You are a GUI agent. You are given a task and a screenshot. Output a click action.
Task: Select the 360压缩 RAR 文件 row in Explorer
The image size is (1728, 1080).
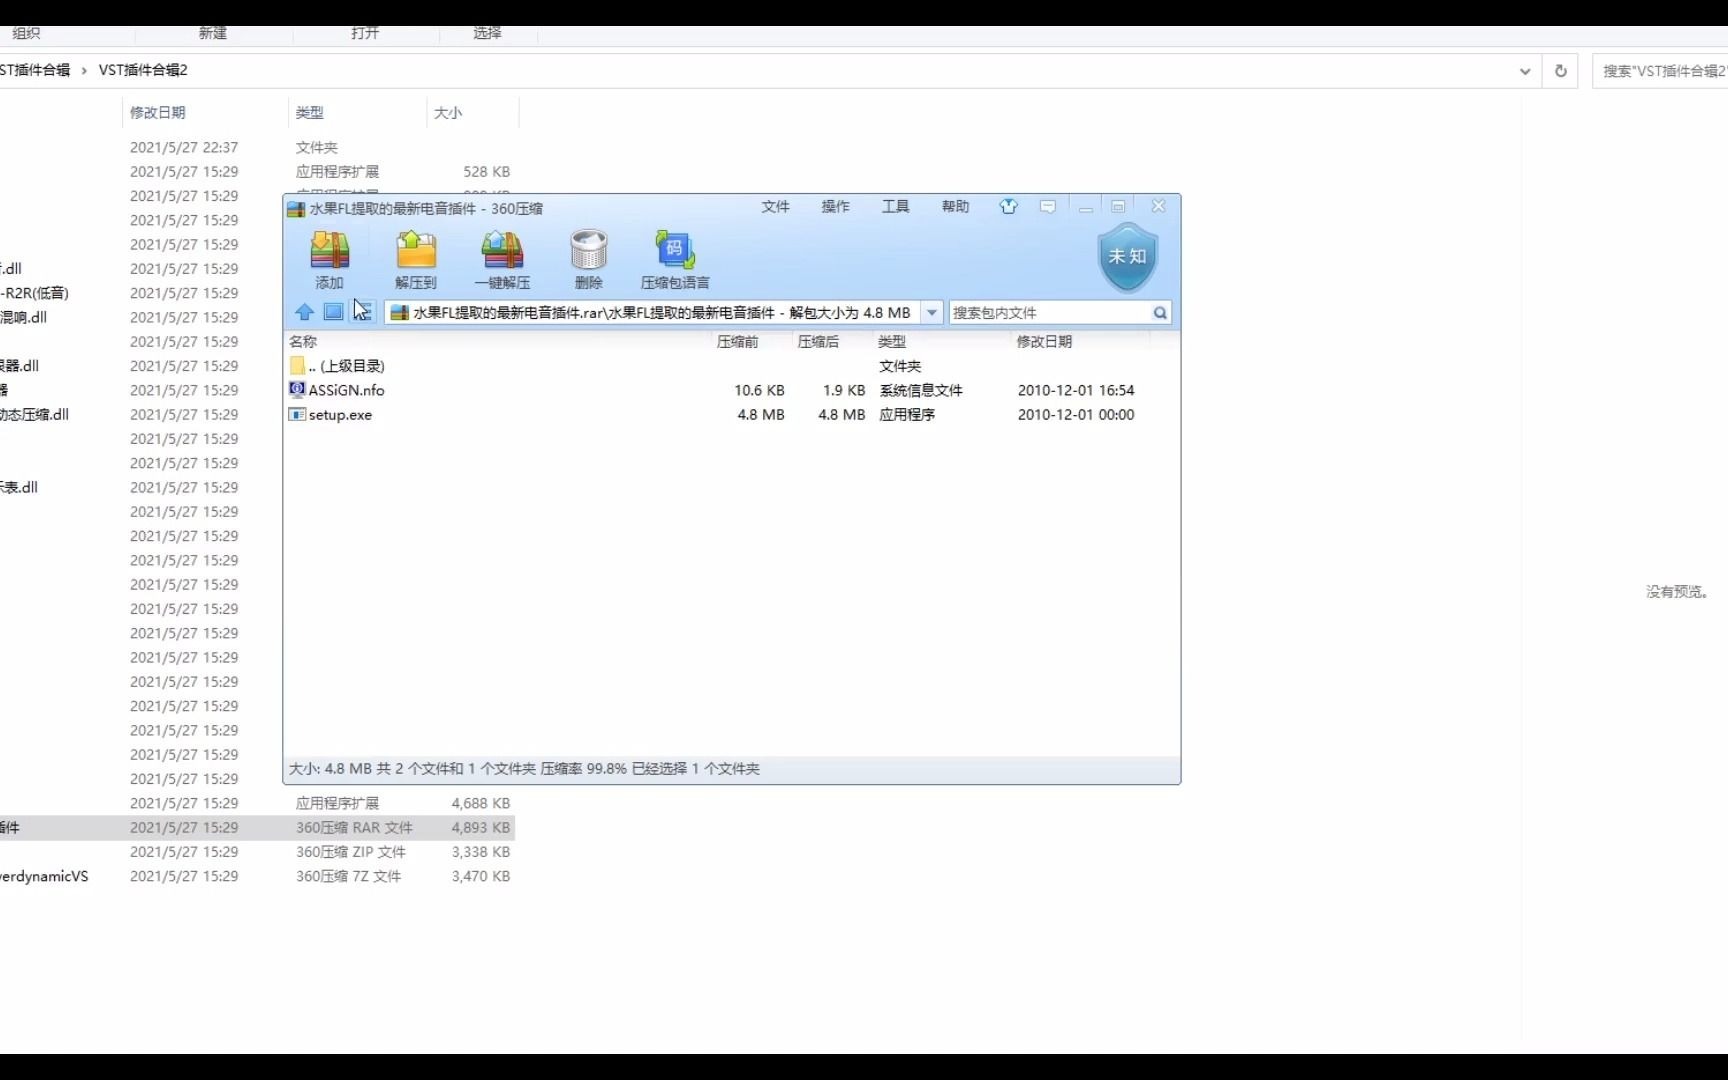tap(257, 827)
